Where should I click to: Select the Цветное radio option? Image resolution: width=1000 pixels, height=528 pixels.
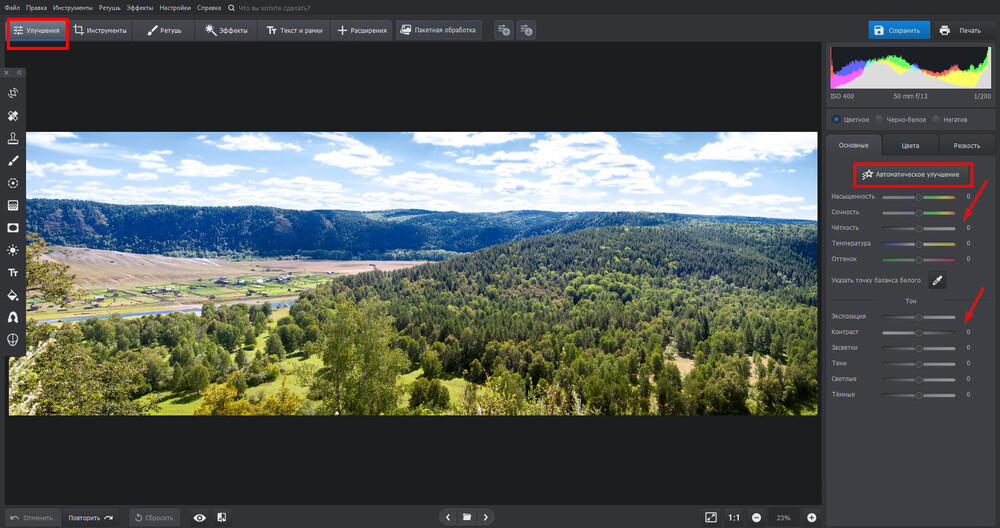pyautogui.click(x=837, y=119)
